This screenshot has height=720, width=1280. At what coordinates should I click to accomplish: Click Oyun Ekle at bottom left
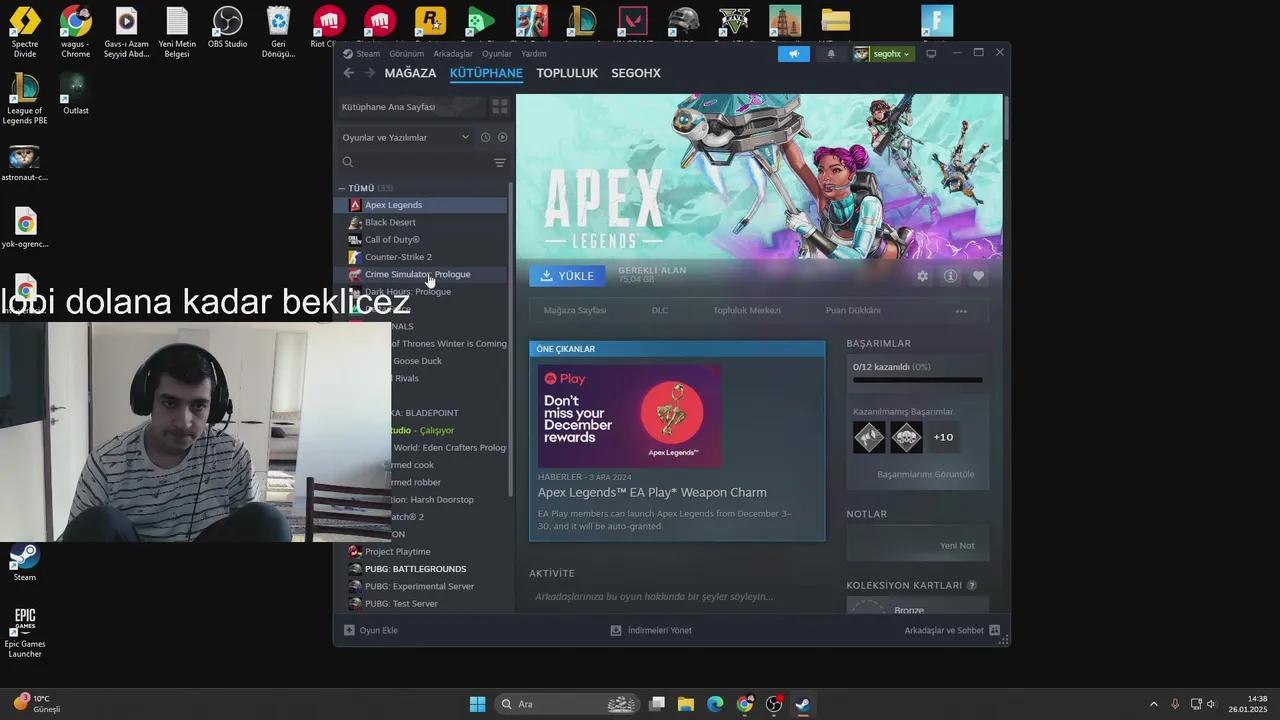point(371,630)
